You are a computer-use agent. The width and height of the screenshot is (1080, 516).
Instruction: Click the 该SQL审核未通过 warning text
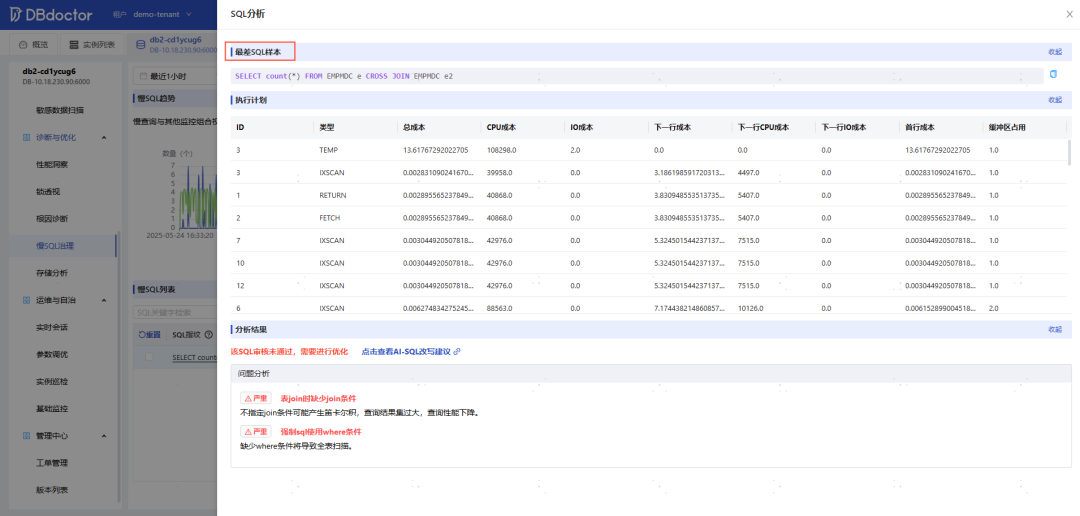coord(289,351)
